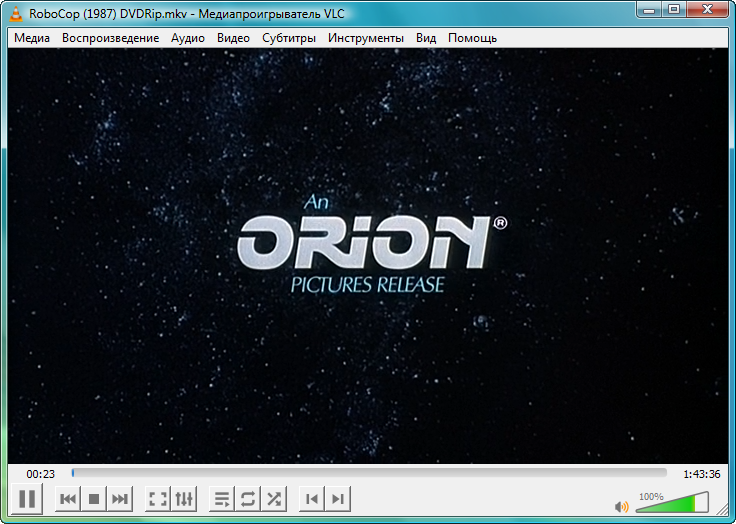This screenshot has width=736, height=524.
Task: Show the playlist
Action: click(x=222, y=499)
